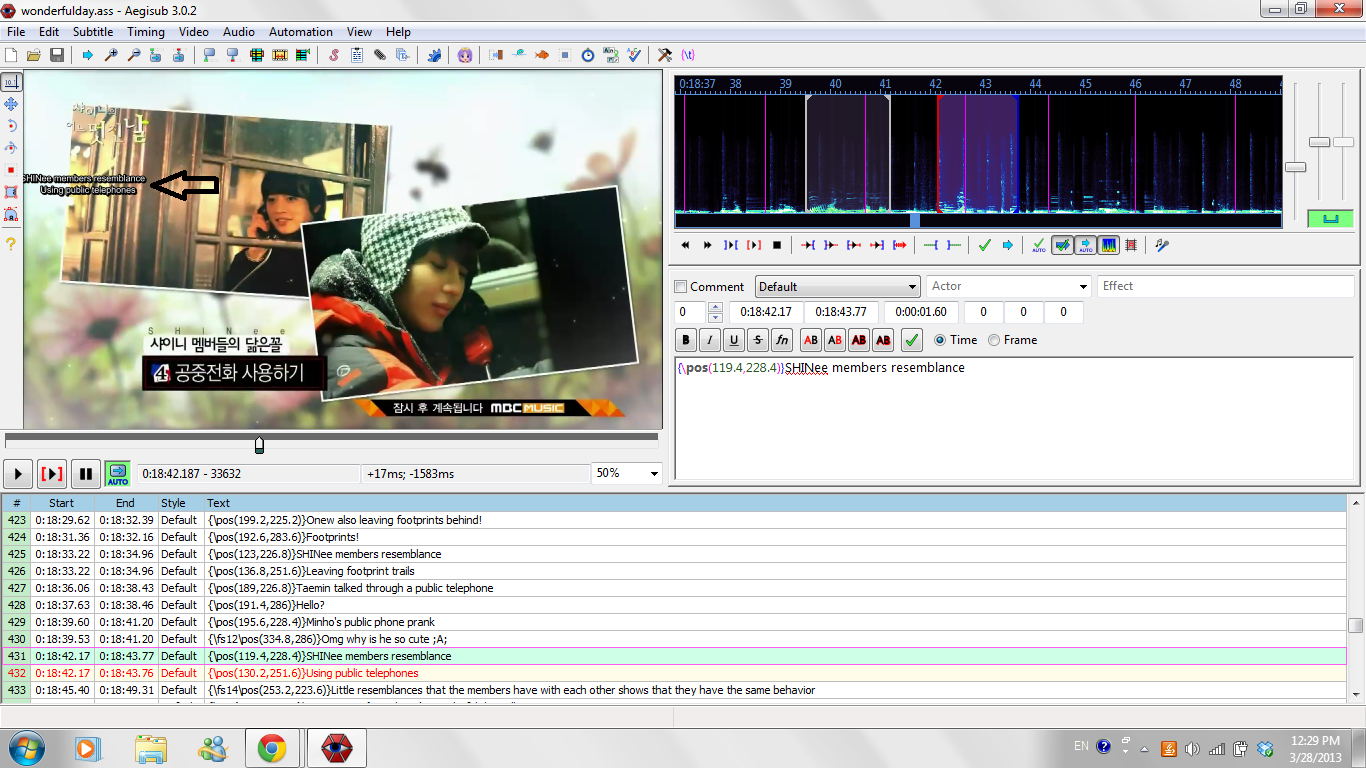Toggle go to next line on commit
This screenshot has height=768, width=1366.
1062,245
